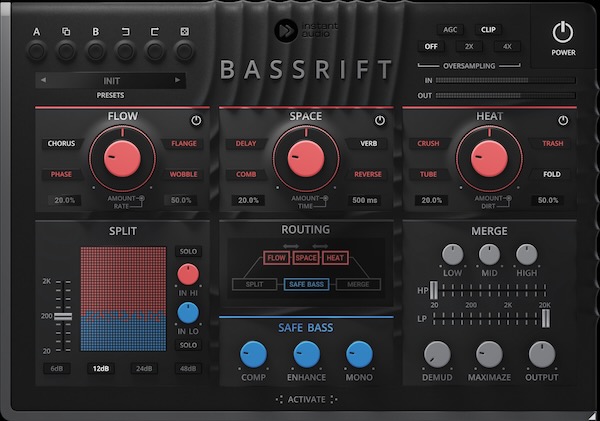Toggle the FLOW section power icon
Image resolution: width=600 pixels, height=421 pixels.
point(196,121)
